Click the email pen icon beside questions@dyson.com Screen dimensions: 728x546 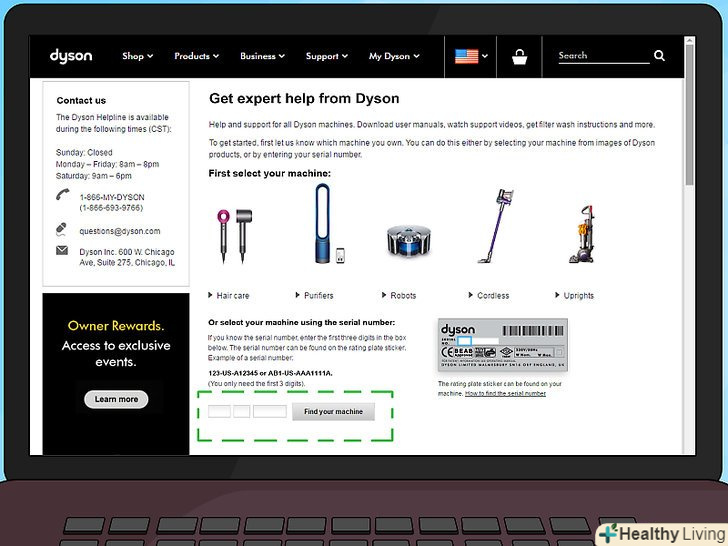(61, 229)
